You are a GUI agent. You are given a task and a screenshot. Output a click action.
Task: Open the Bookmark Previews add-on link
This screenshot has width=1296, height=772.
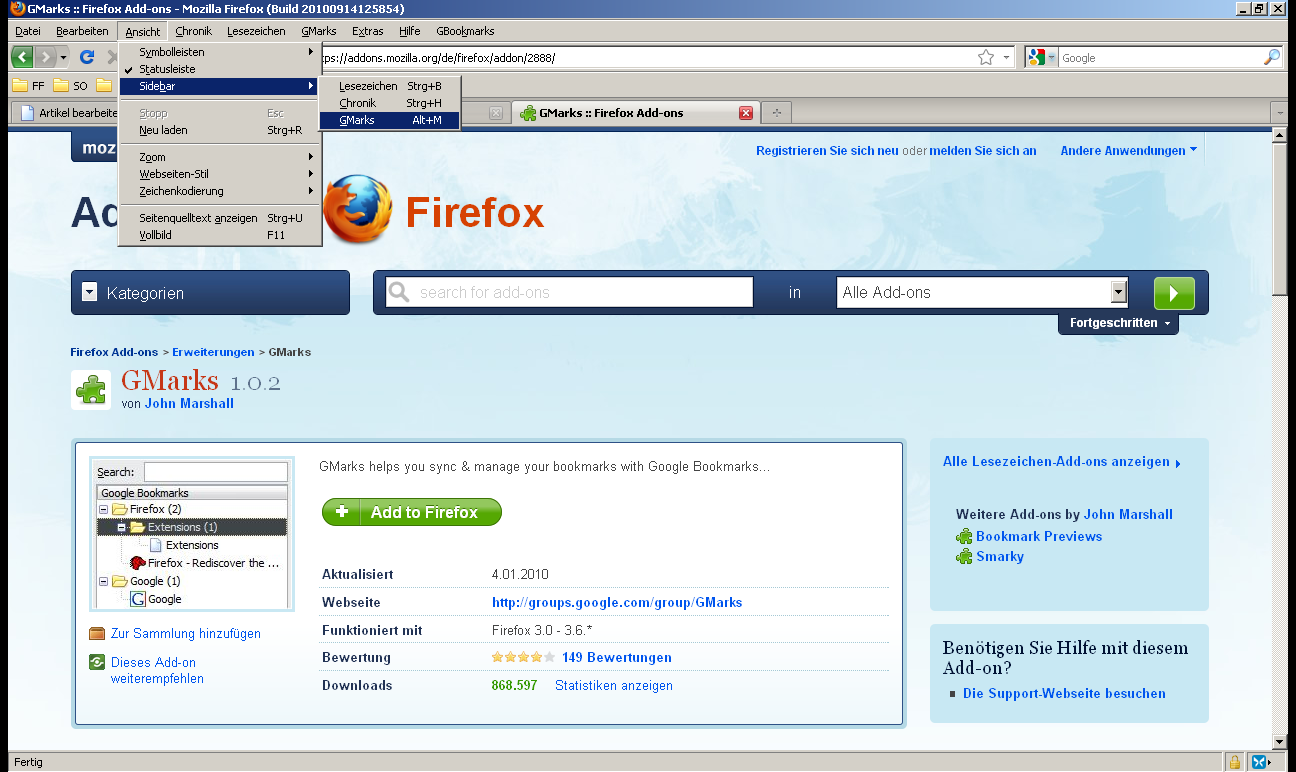[1039, 536]
